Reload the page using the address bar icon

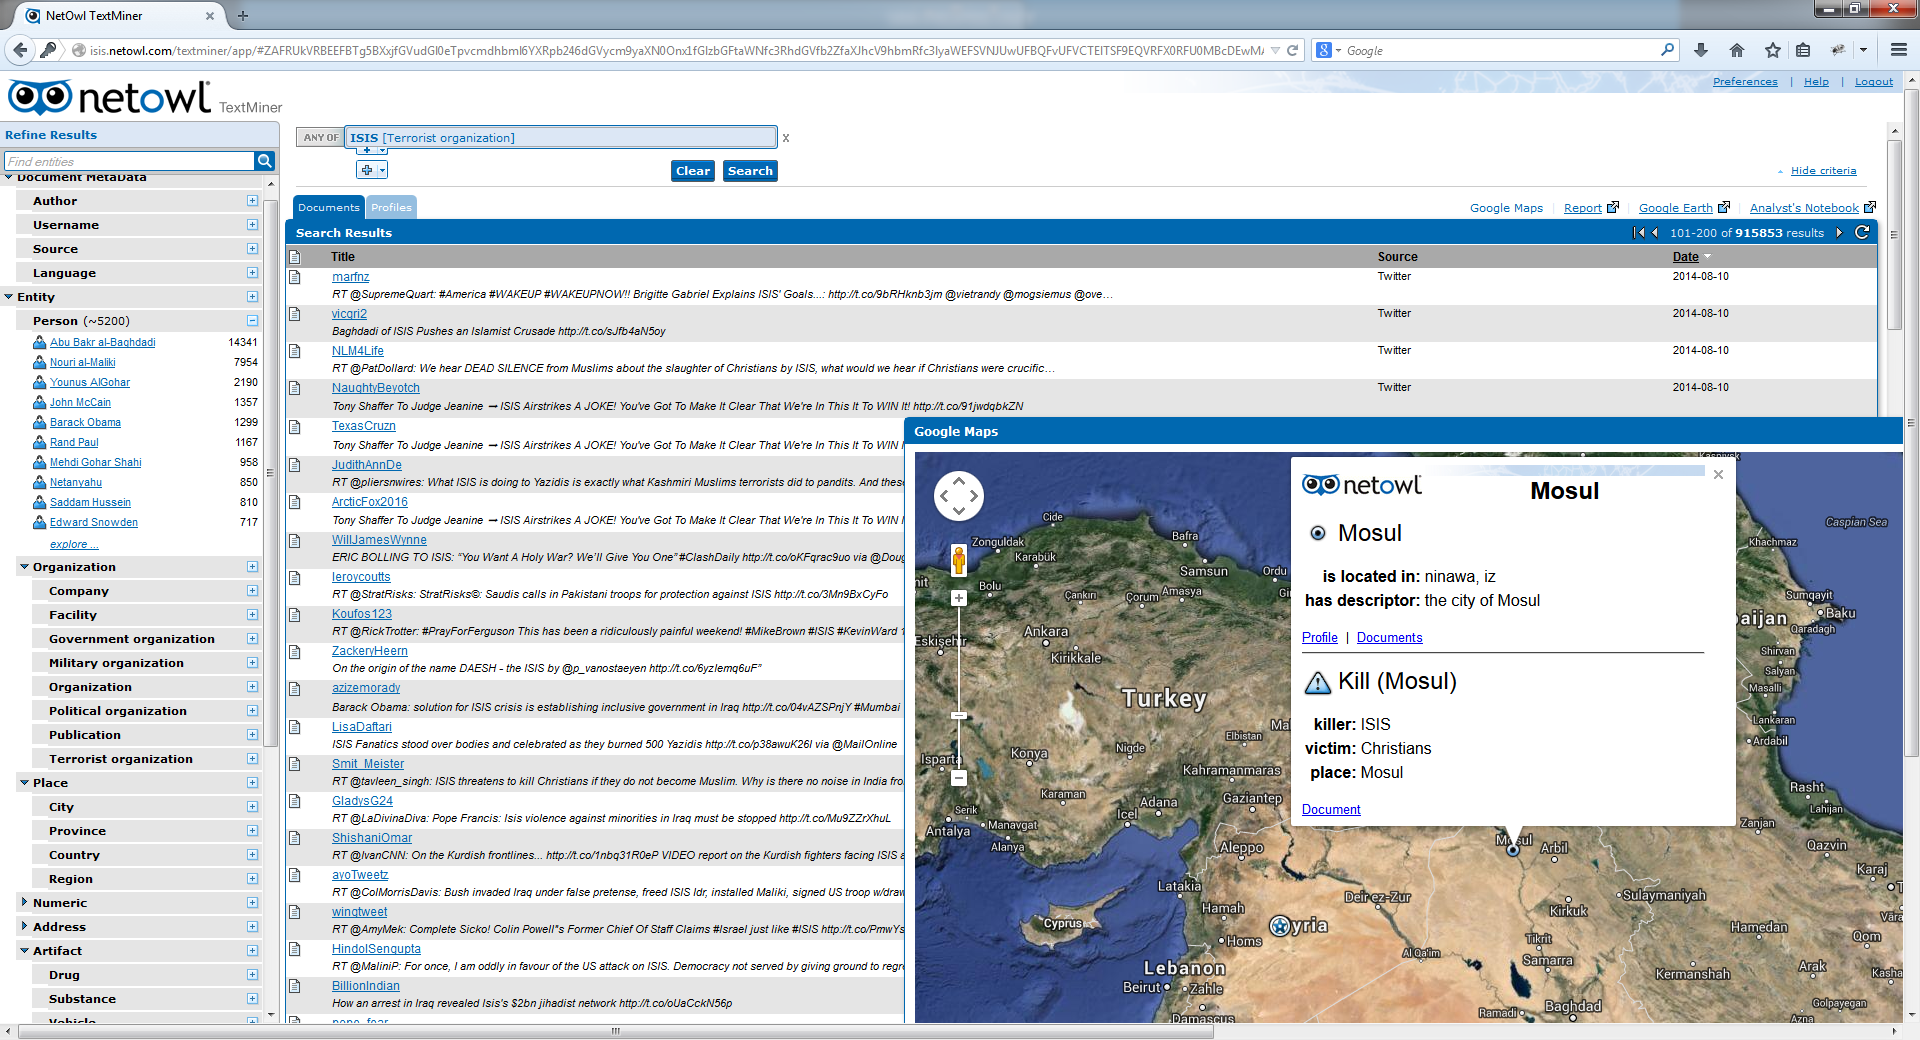pyautogui.click(x=1292, y=50)
